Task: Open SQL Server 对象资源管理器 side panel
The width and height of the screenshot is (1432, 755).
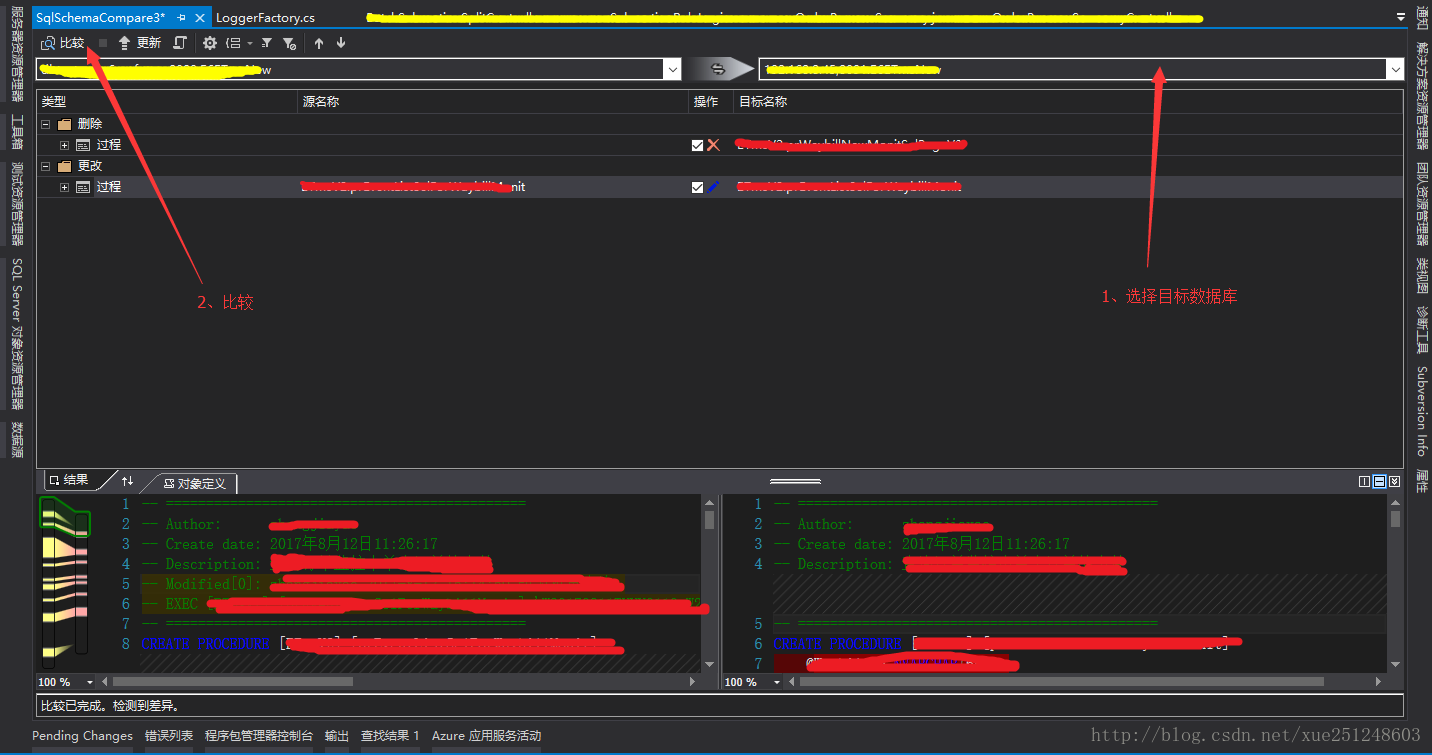Action: pyautogui.click(x=16, y=334)
